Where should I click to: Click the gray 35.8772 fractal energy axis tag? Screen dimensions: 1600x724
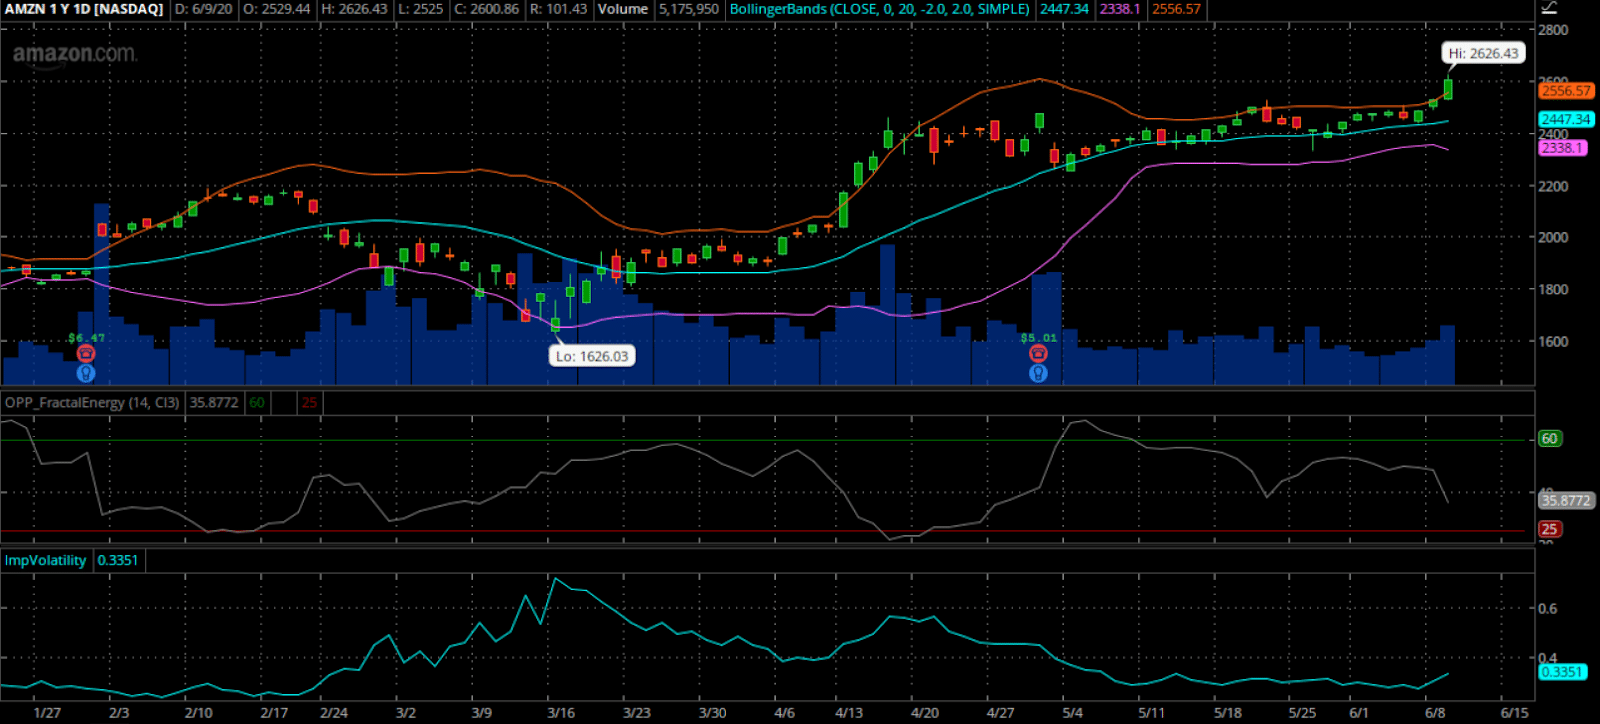(x=1565, y=501)
